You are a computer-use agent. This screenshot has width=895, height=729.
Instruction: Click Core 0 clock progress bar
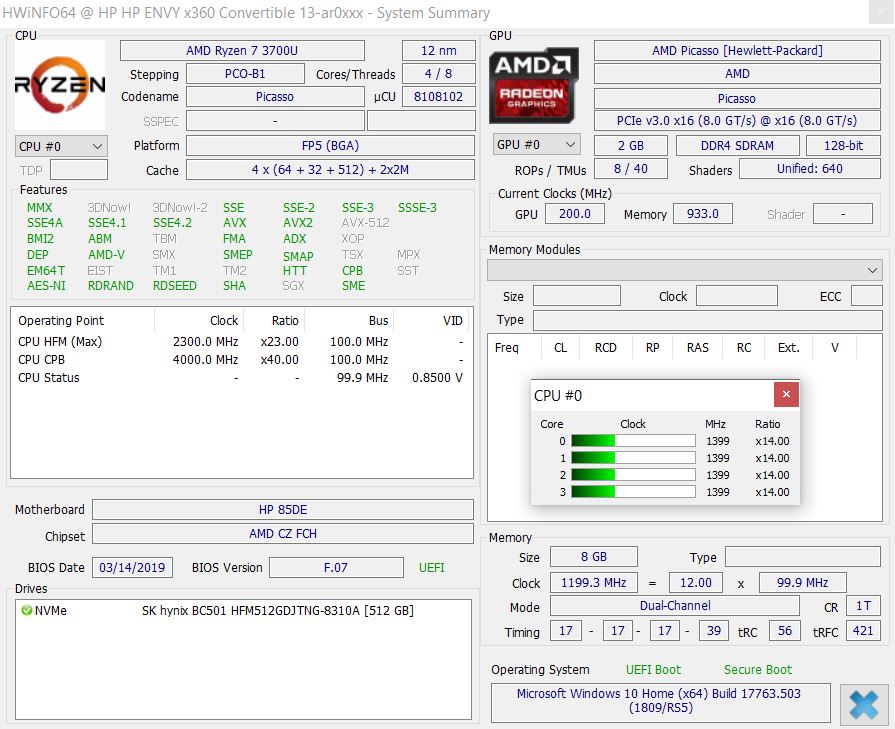coord(634,441)
